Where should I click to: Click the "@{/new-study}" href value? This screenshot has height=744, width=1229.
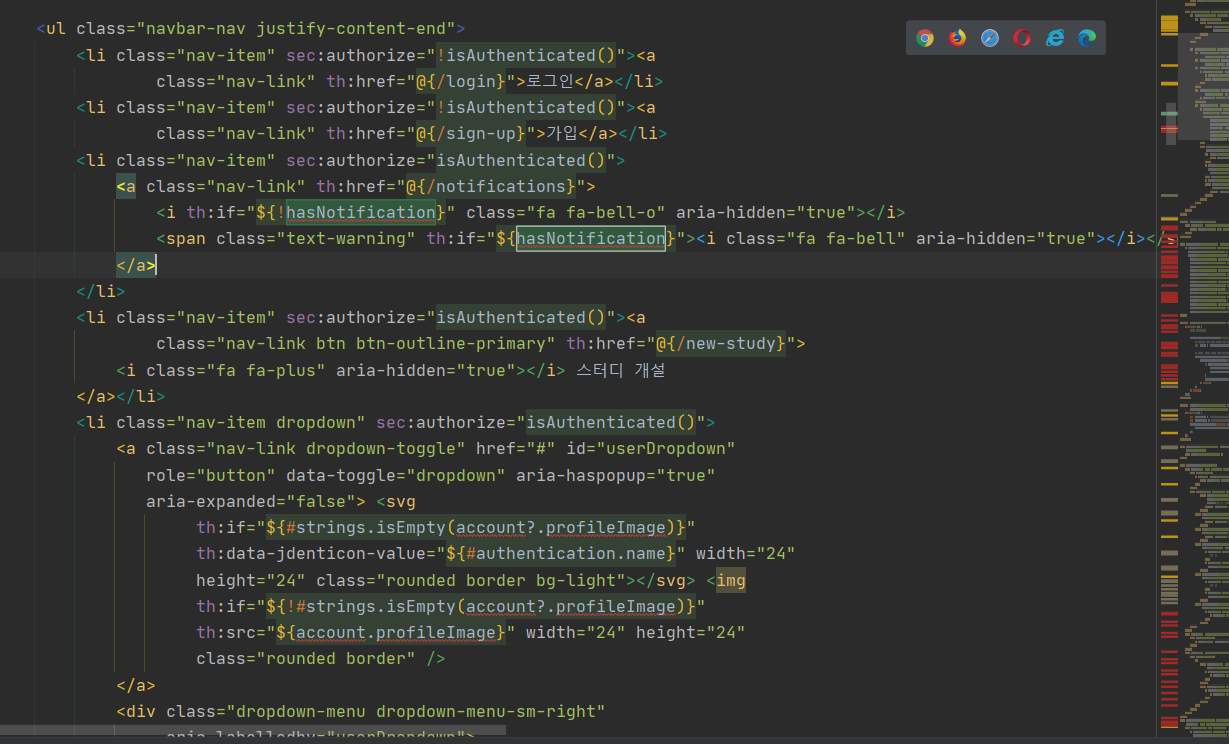tap(720, 343)
